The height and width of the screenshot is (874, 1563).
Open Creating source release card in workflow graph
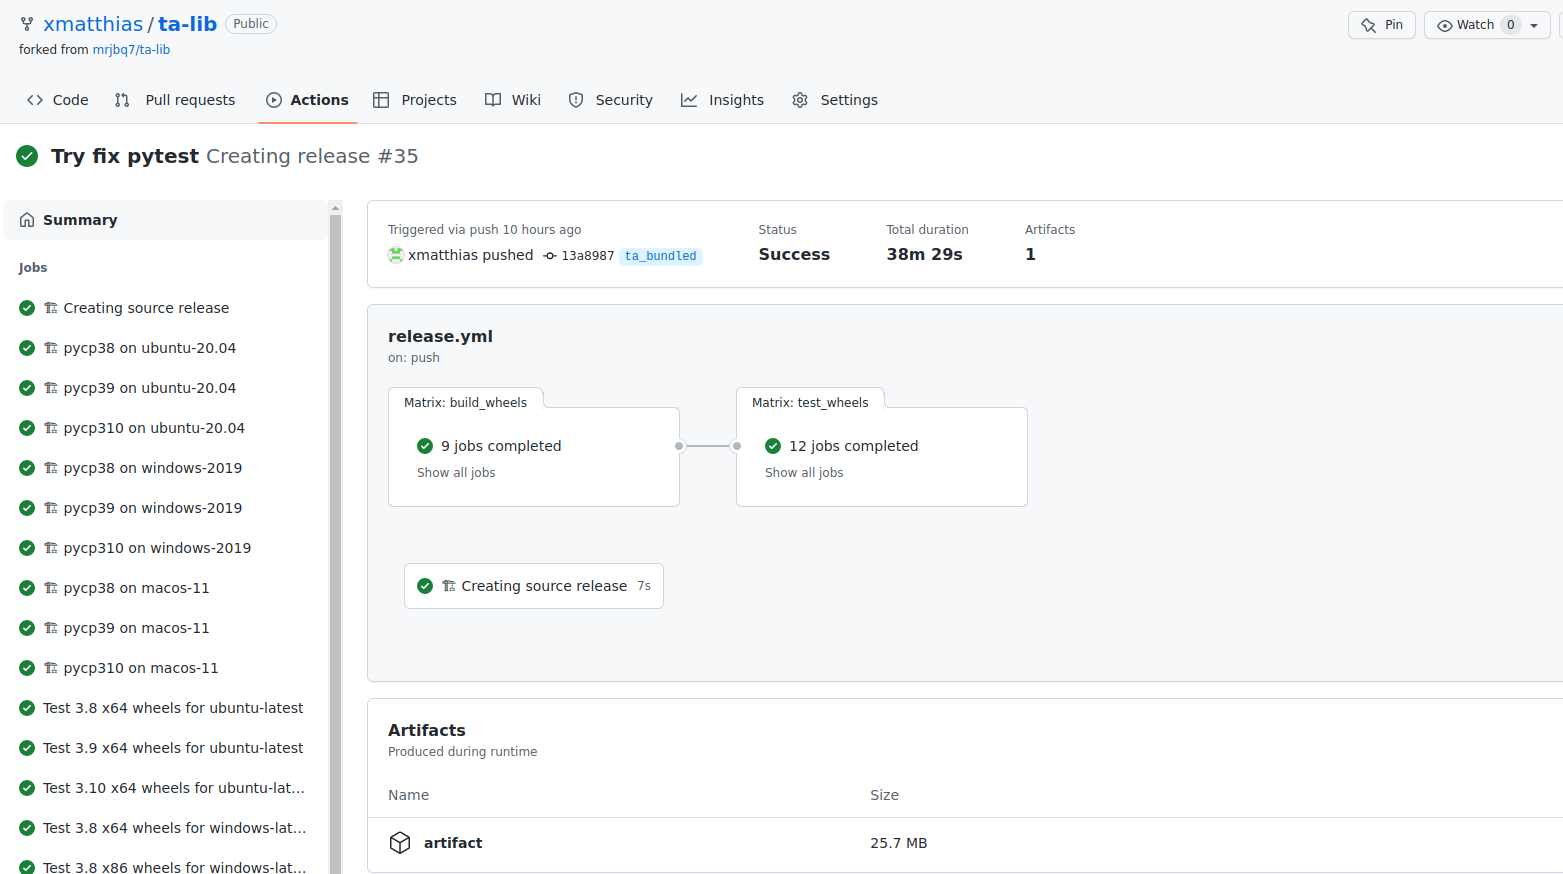point(534,586)
